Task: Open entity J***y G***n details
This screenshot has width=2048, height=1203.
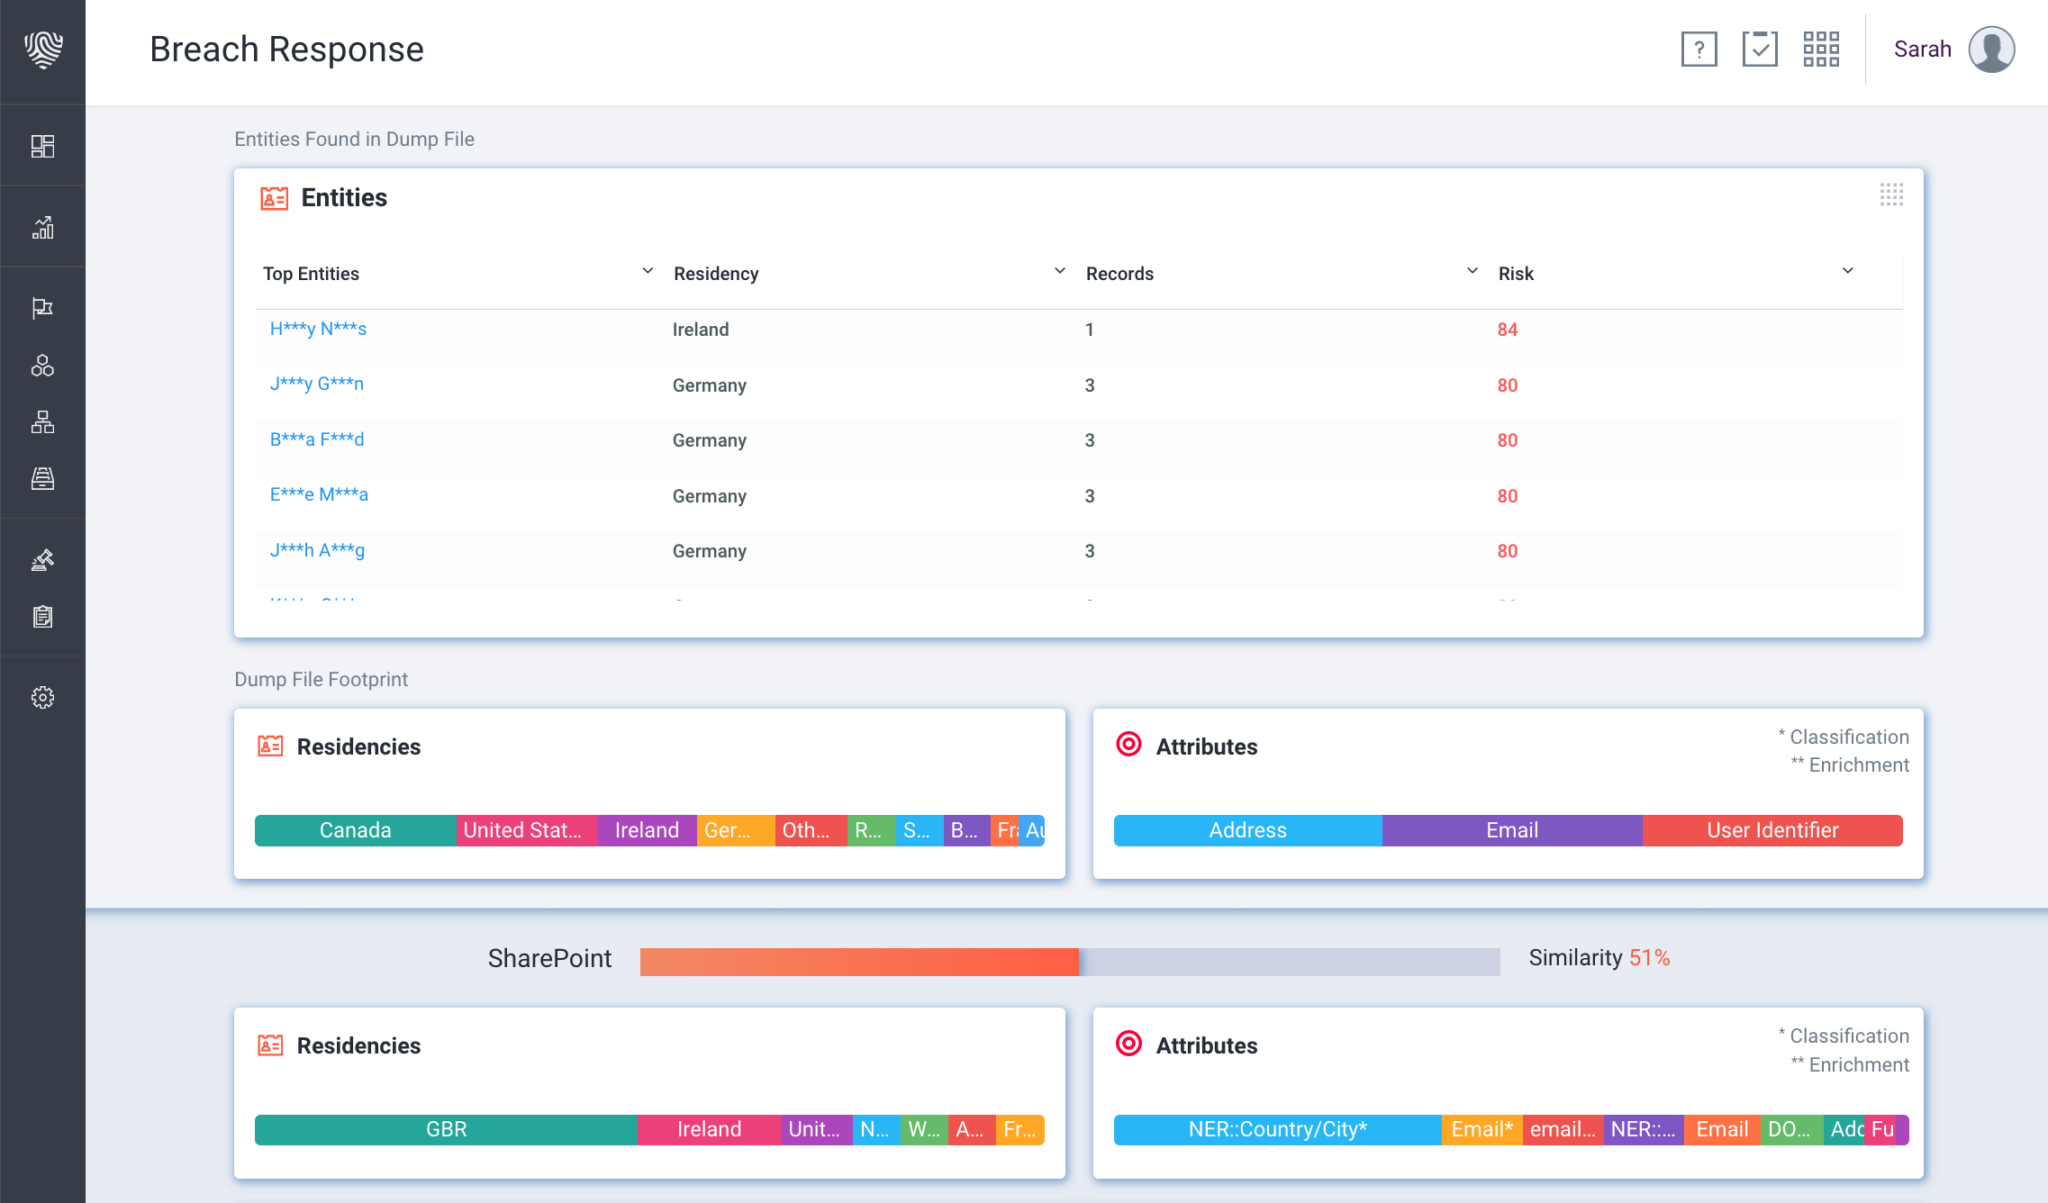Action: (317, 383)
